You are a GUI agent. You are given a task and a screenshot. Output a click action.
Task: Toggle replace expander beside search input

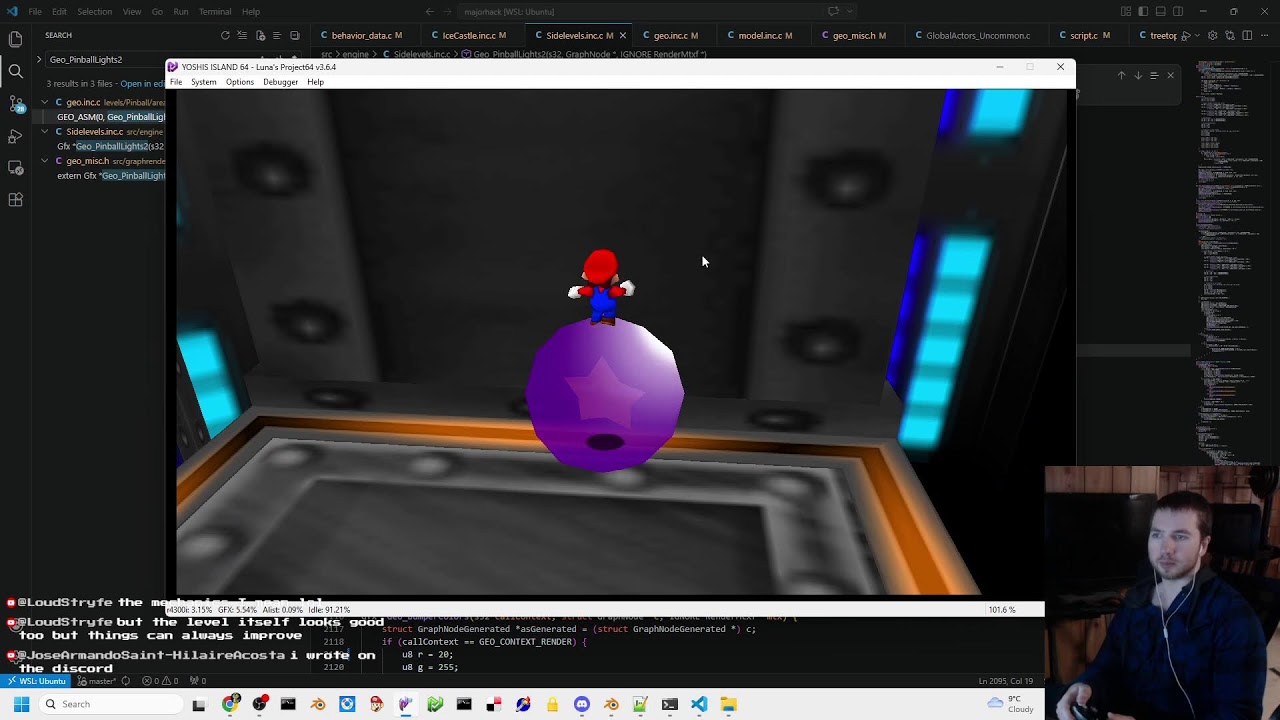point(39,59)
